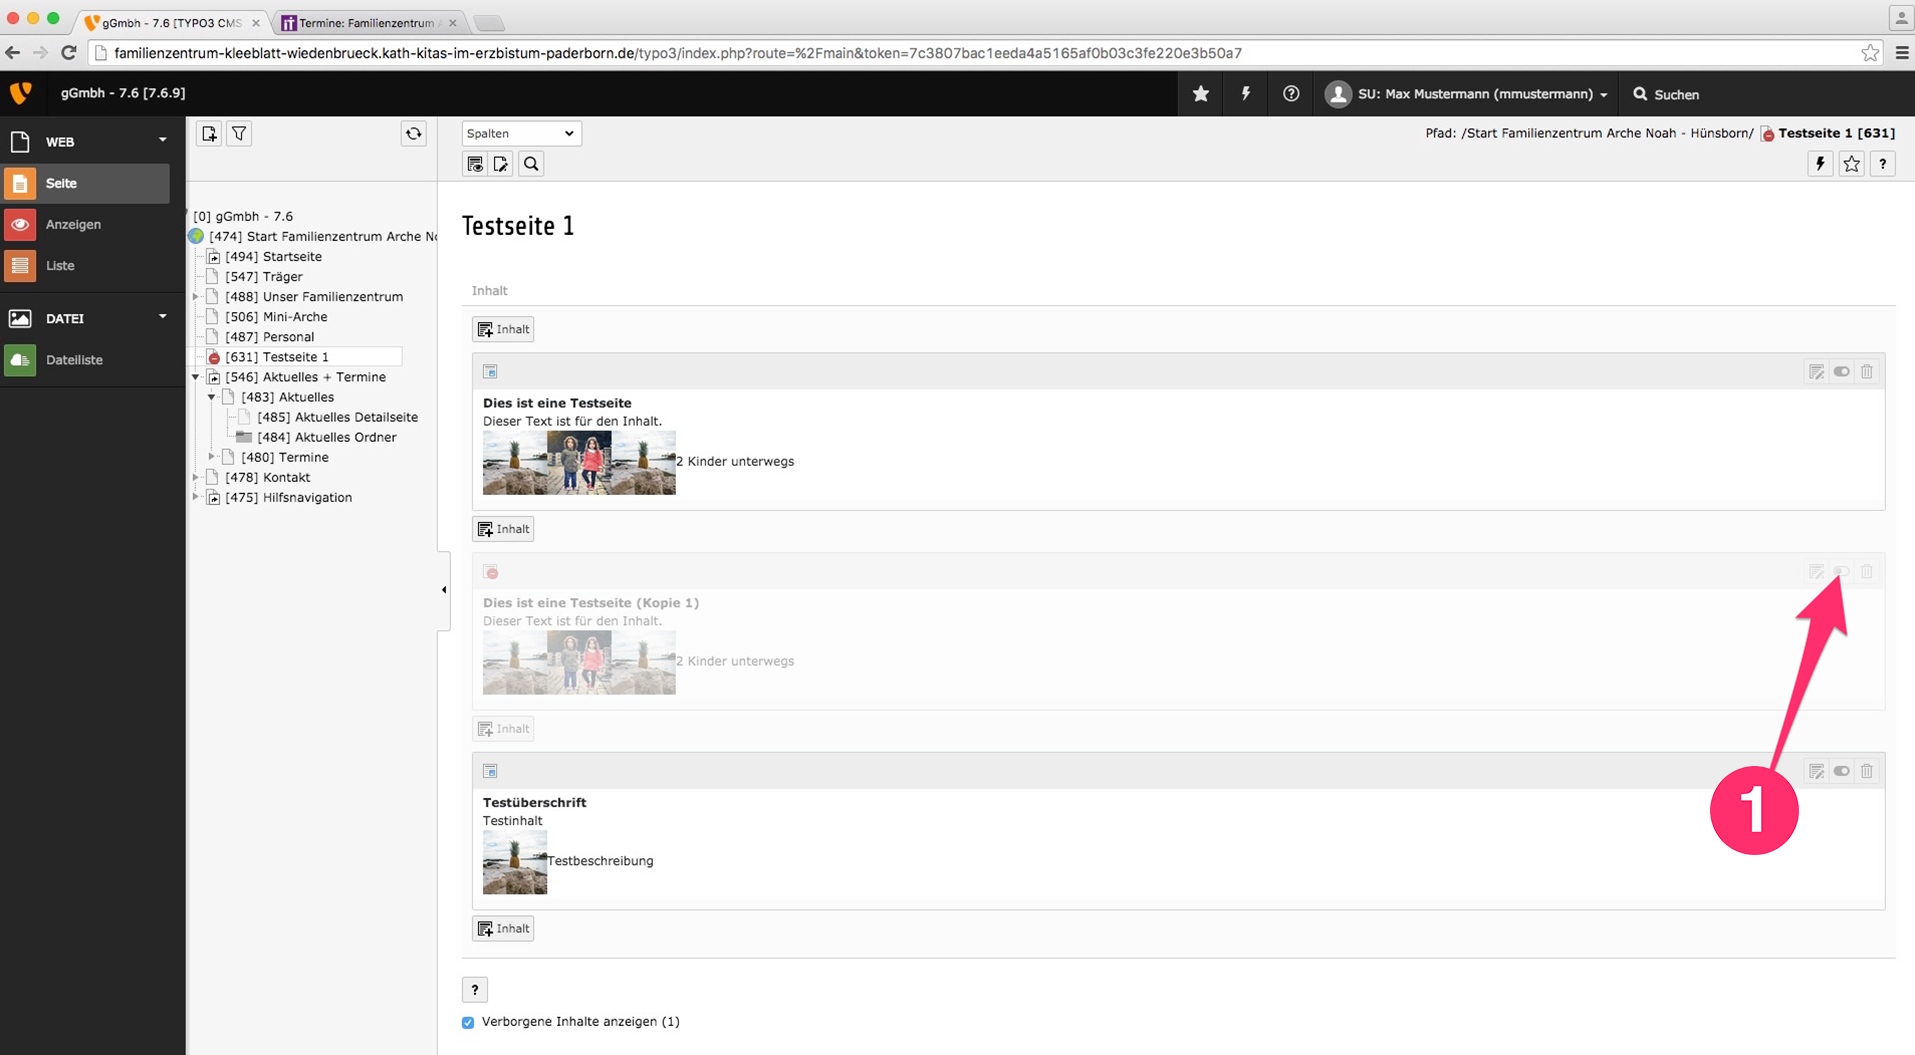Screen dimensions: 1915x1055
Task: Edit page properties icon in module toolbar
Action: click(x=501, y=164)
